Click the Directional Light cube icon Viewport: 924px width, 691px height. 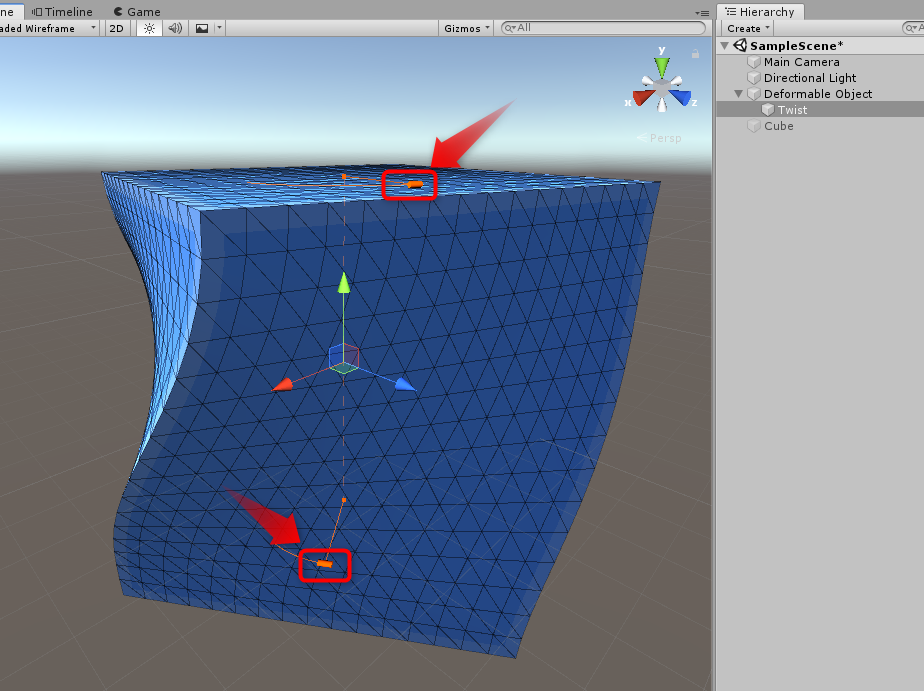coord(754,78)
